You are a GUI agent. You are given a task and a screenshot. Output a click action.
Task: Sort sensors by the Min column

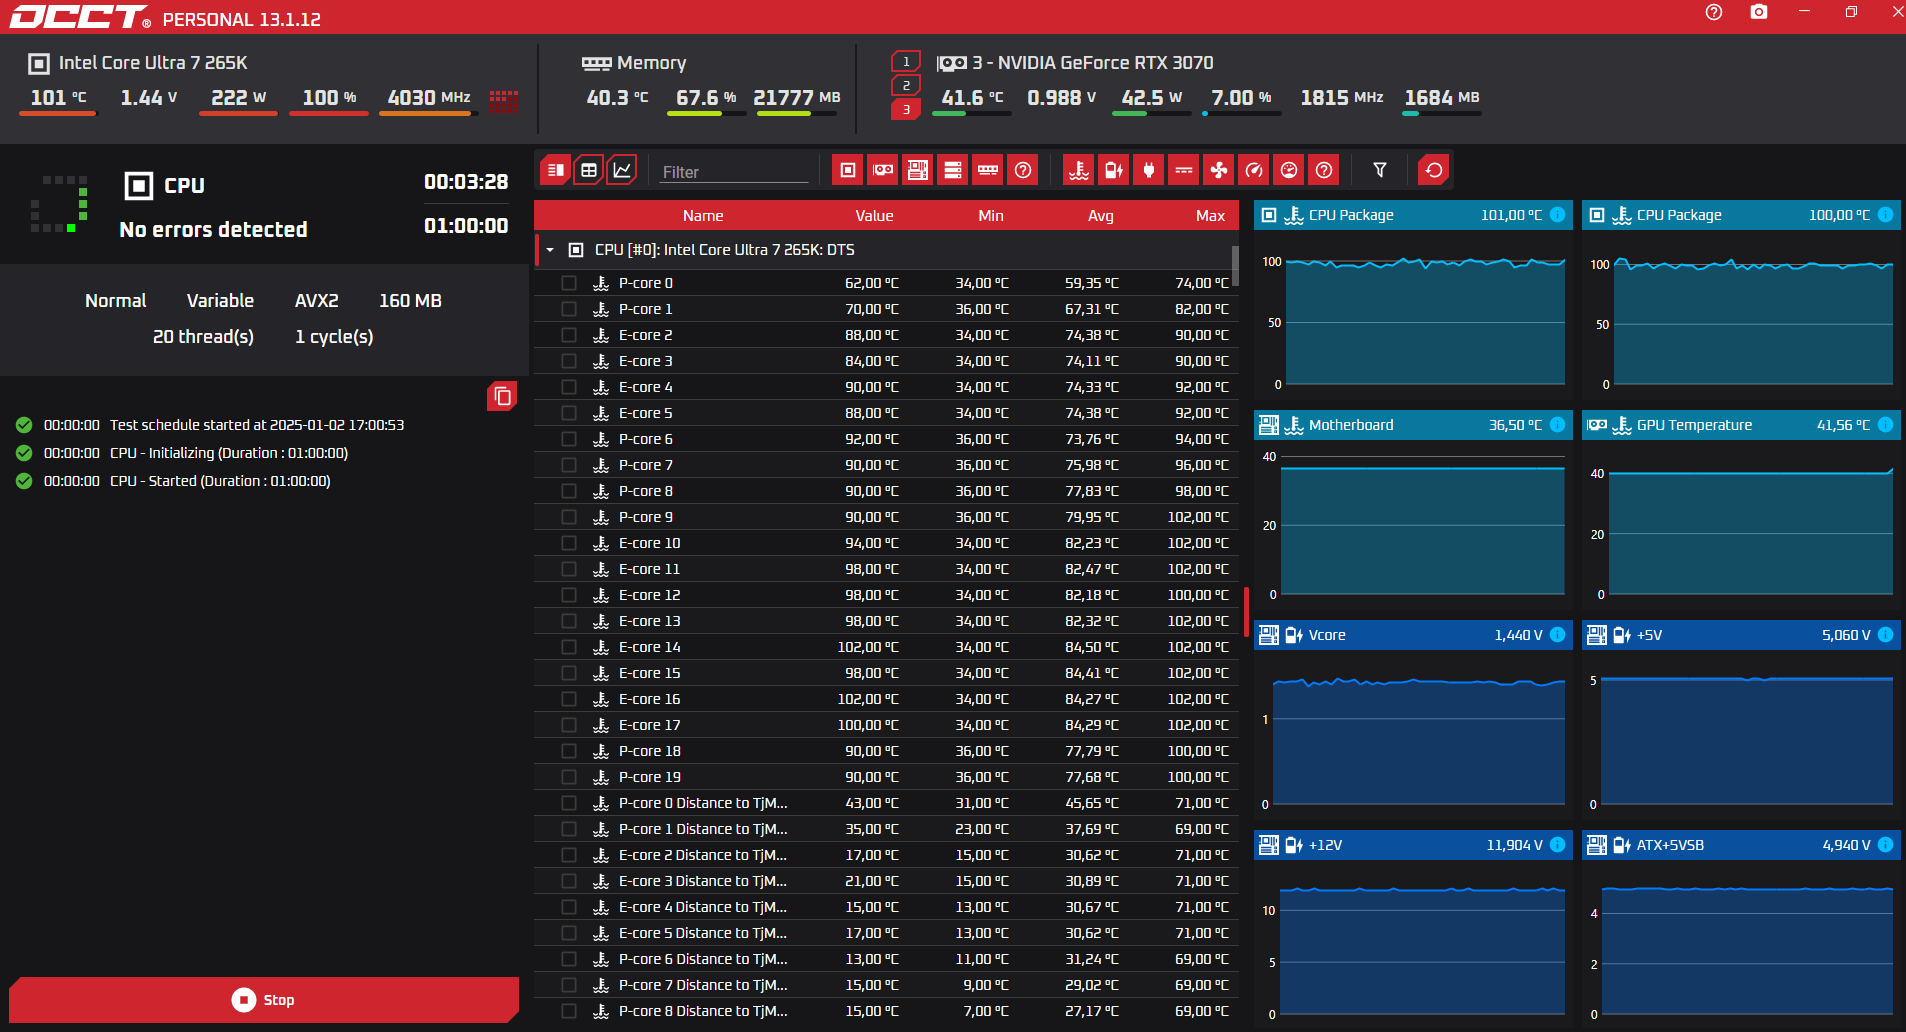pos(991,216)
